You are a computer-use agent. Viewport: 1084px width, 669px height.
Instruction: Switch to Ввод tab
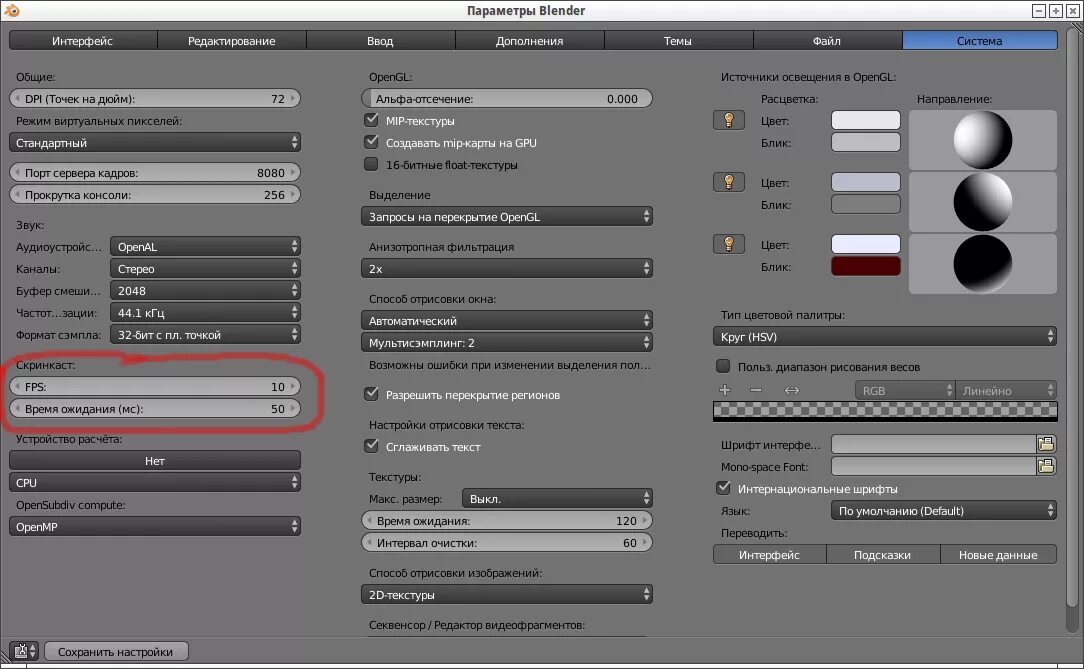[x=380, y=41]
